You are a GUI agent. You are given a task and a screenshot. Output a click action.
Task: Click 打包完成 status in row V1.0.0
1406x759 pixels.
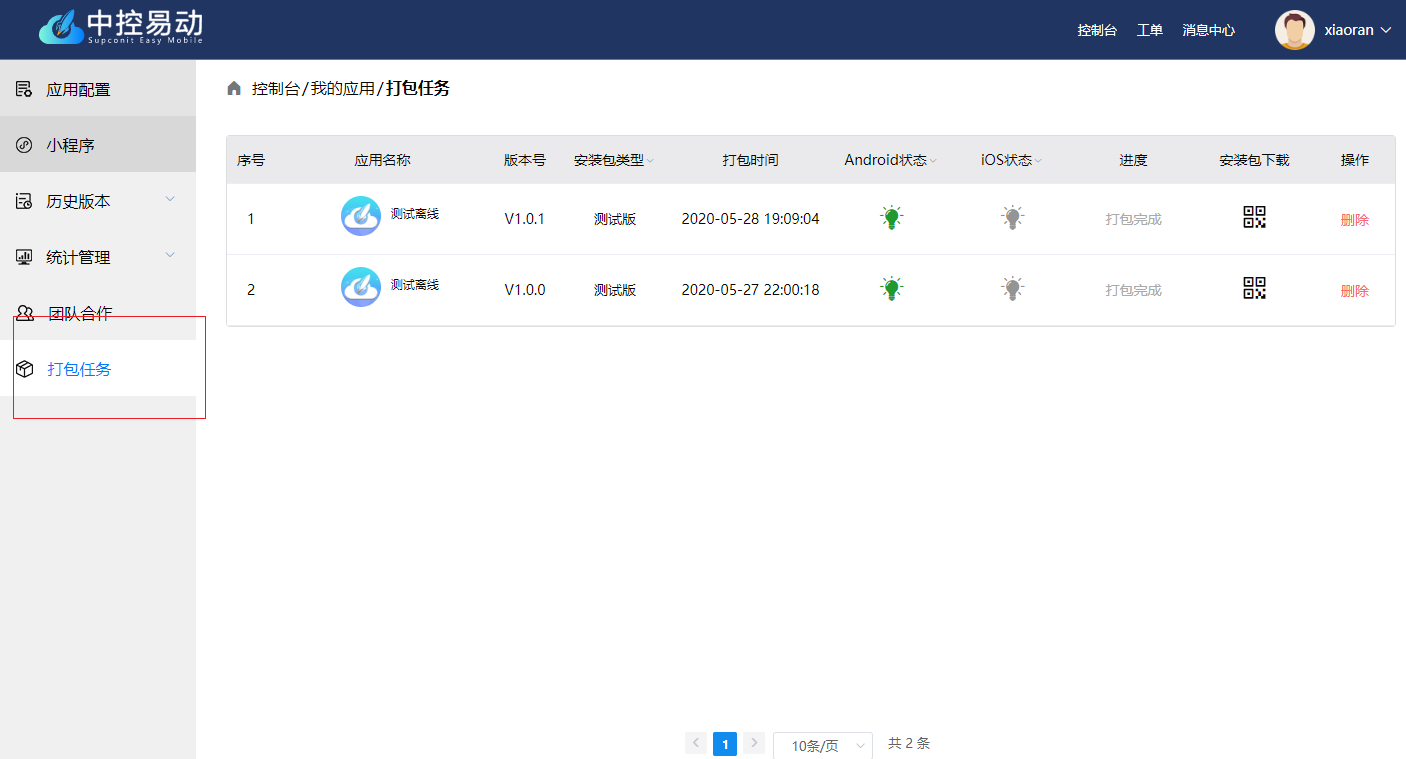coord(1133,290)
